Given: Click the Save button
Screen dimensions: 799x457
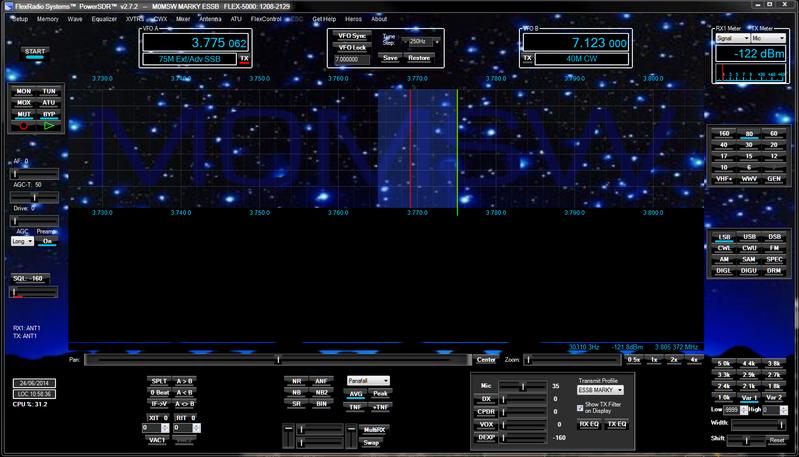Looking at the screenshot, I should [x=390, y=59].
